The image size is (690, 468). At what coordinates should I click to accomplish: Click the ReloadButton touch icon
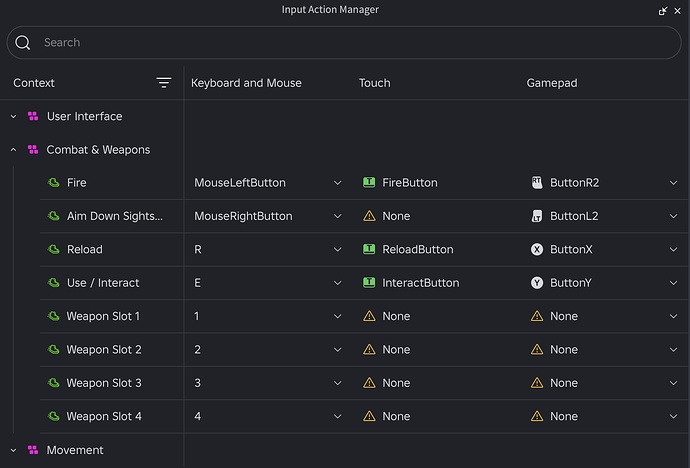[x=369, y=249]
